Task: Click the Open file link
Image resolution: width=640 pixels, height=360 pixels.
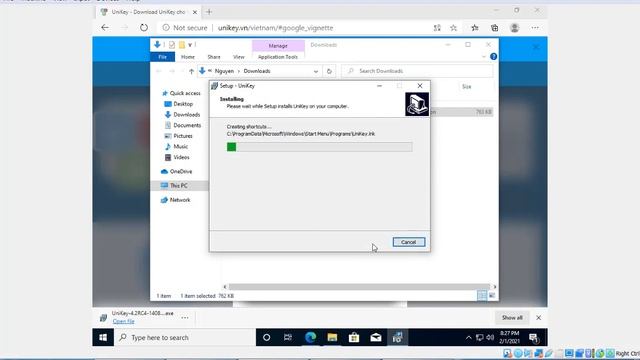Action: click(x=123, y=322)
